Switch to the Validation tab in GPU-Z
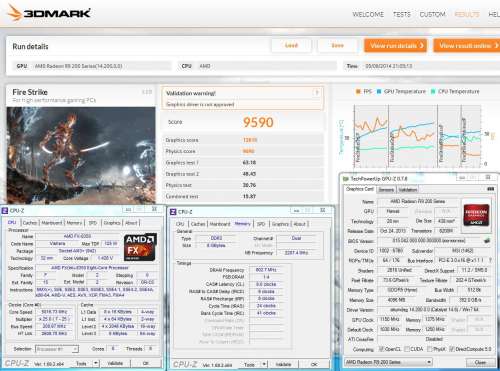 (408, 190)
